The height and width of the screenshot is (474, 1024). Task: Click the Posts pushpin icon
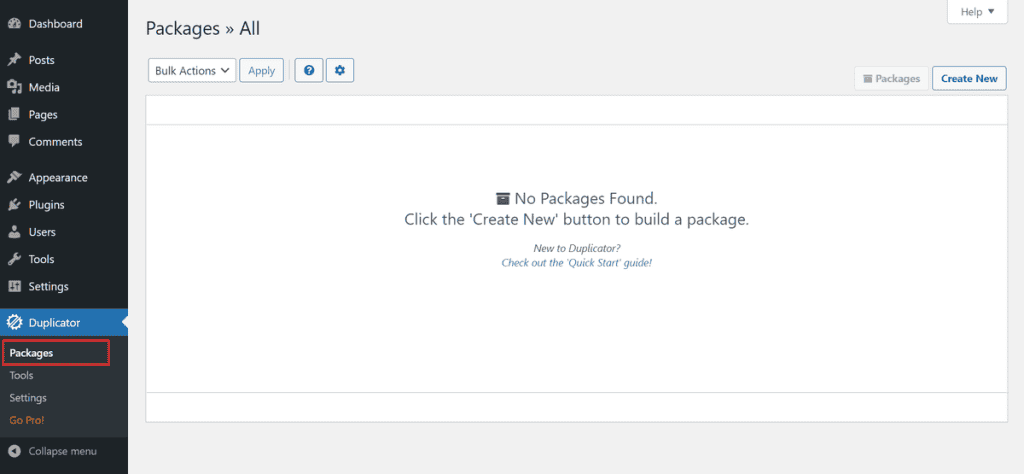(14, 60)
